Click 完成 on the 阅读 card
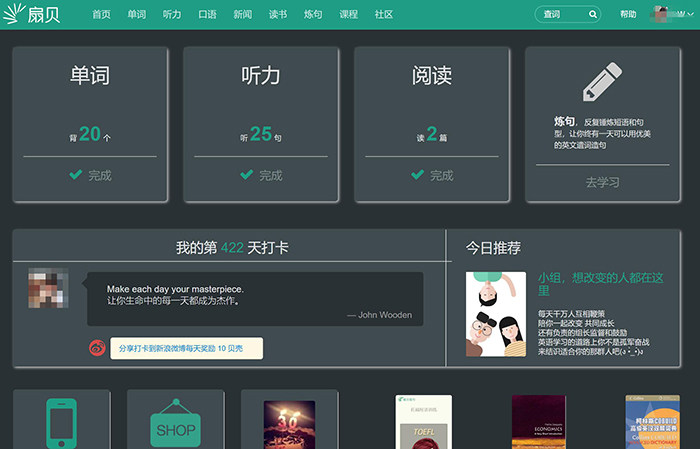Image resolution: width=700 pixels, height=449 pixels. (442, 175)
